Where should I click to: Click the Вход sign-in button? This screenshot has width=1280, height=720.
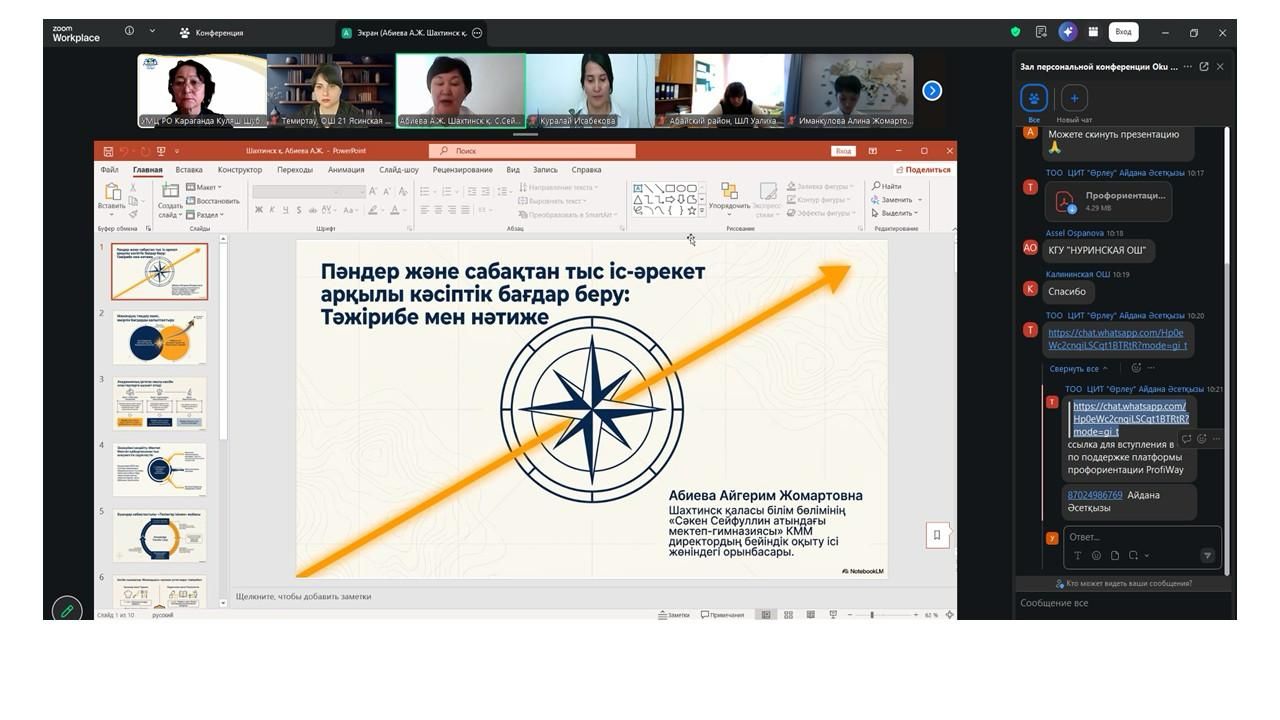1123,32
